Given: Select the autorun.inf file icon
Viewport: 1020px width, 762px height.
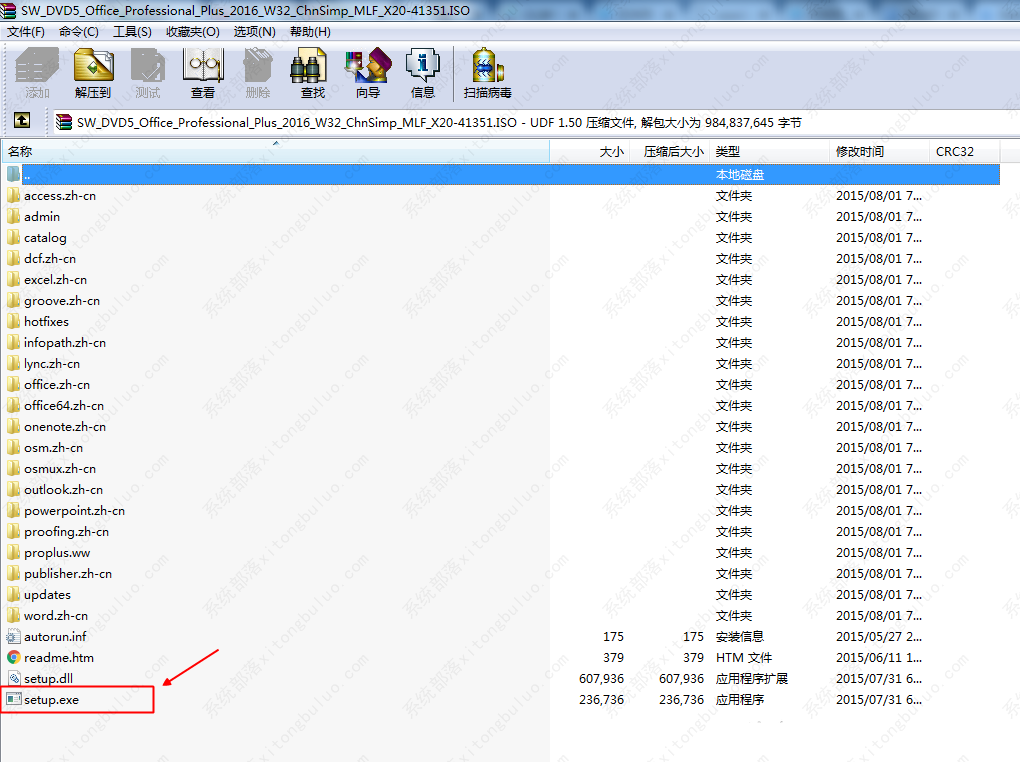Looking at the screenshot, I should pos(14,636).
